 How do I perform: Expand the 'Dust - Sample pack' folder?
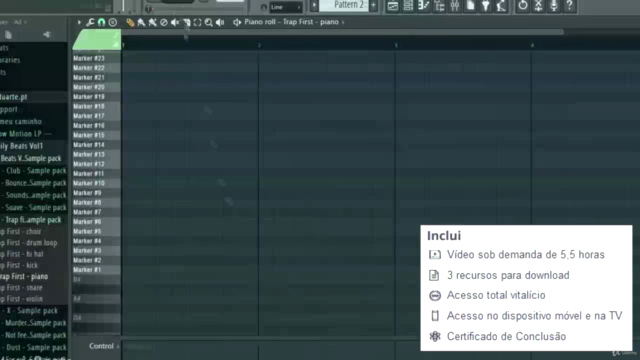[x=33, y=347]
